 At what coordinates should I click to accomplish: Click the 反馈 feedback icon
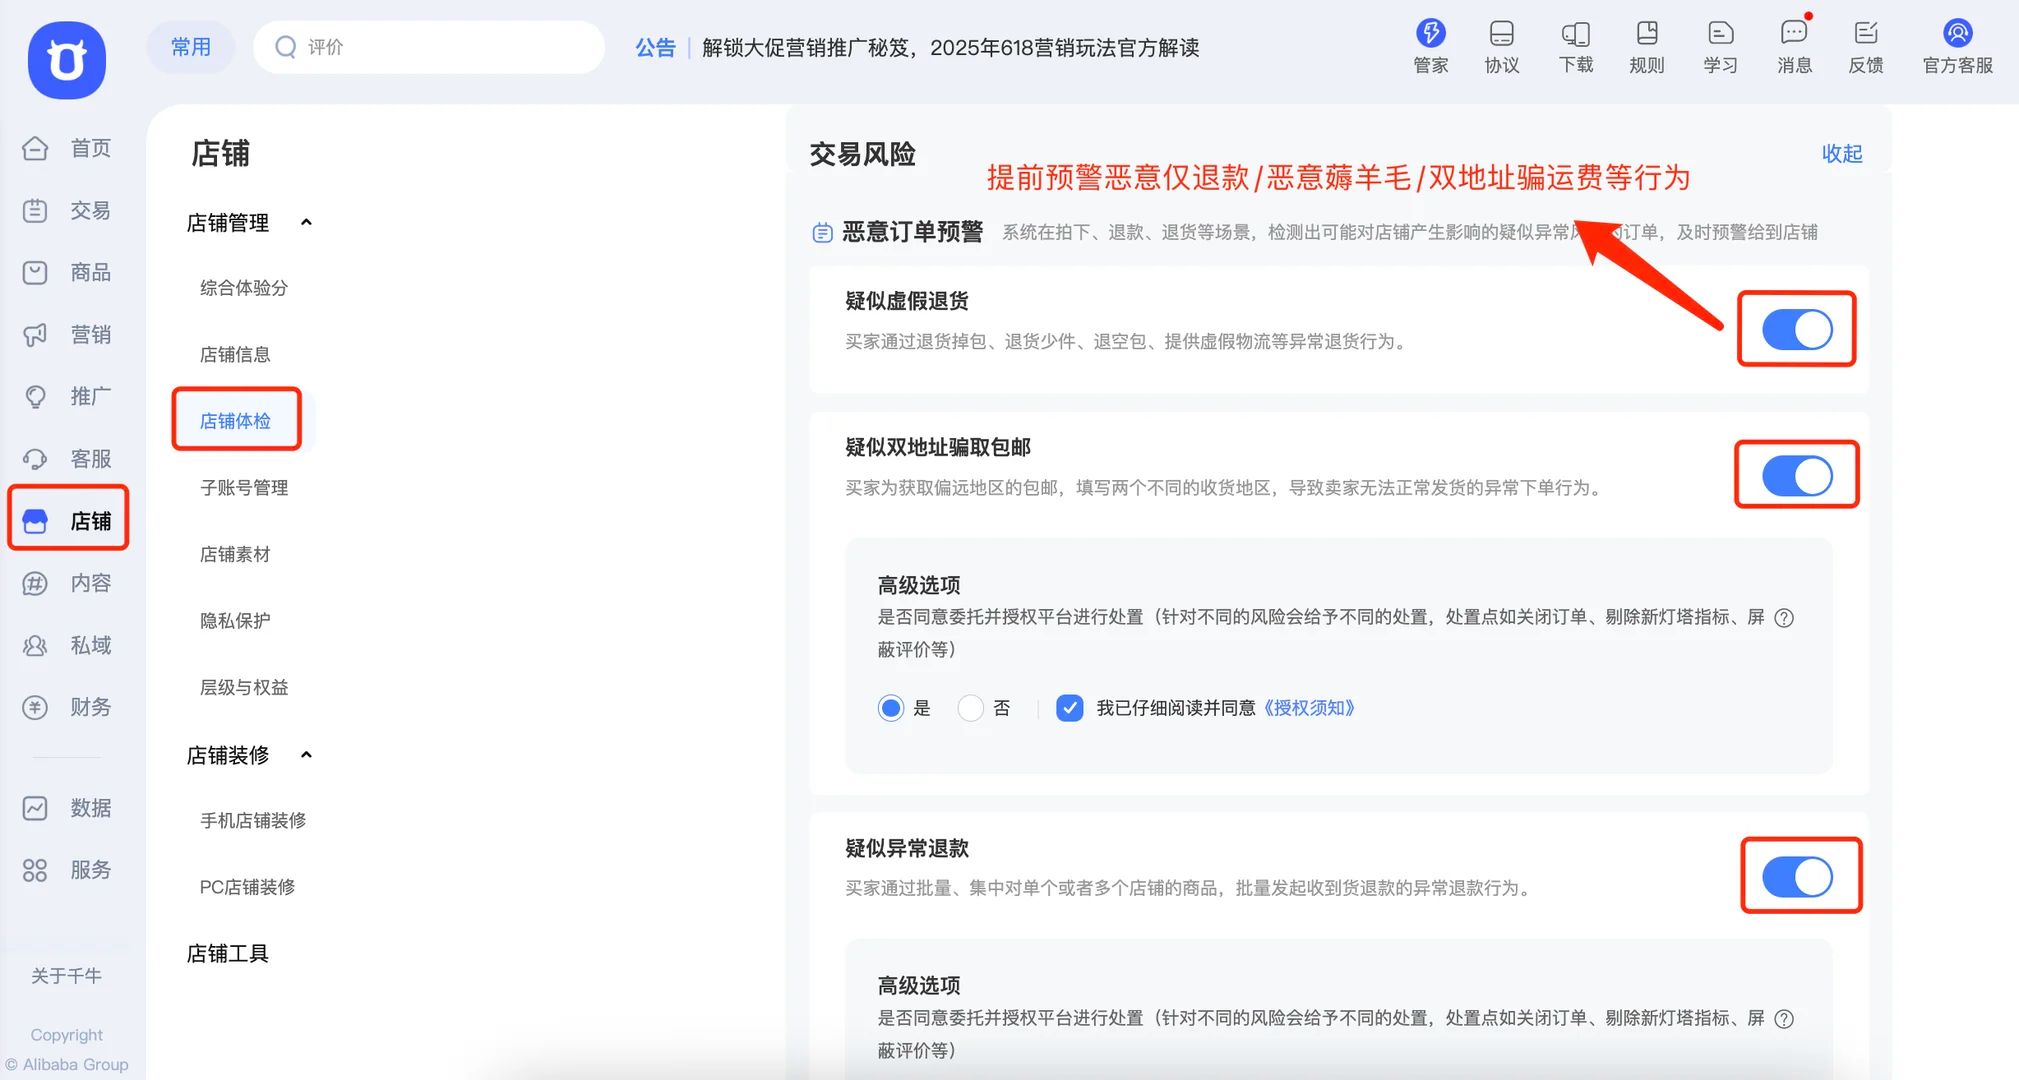(x=1866, y=35)
